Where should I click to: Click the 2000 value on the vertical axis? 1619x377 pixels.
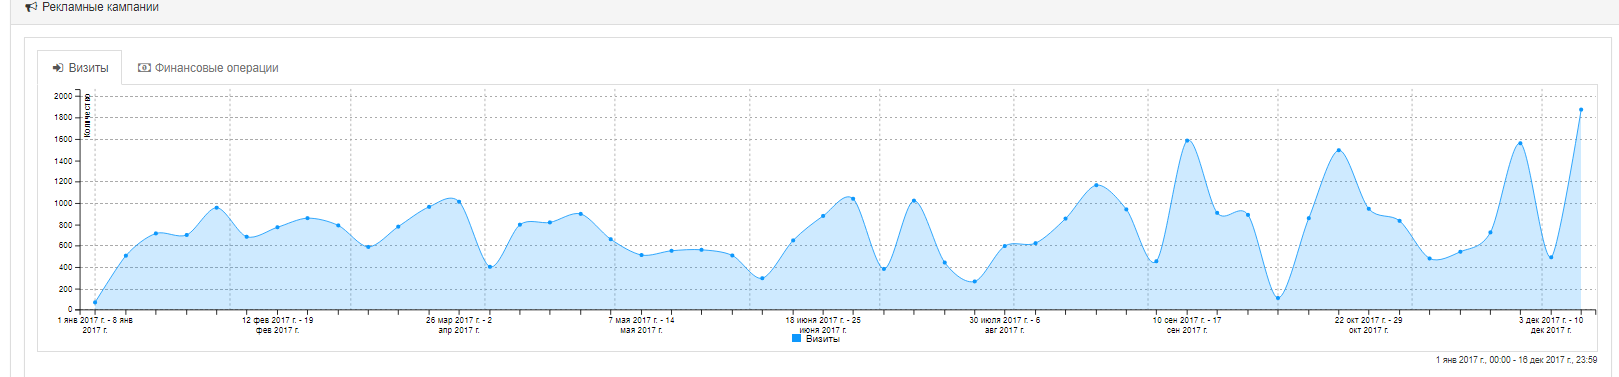pos(63,96)
